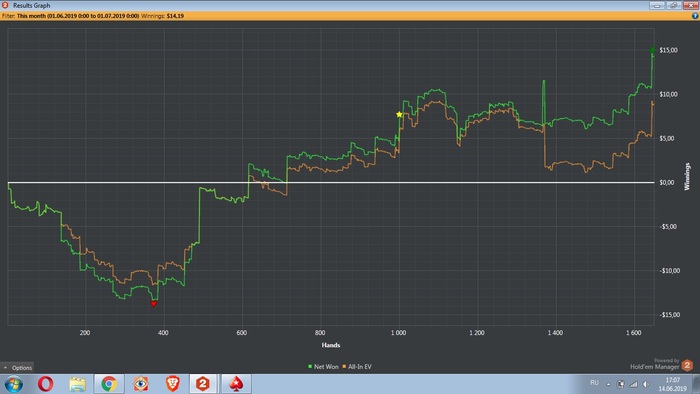
Task: Launch Opera browser from taskbar
Action: click(46, 384)
